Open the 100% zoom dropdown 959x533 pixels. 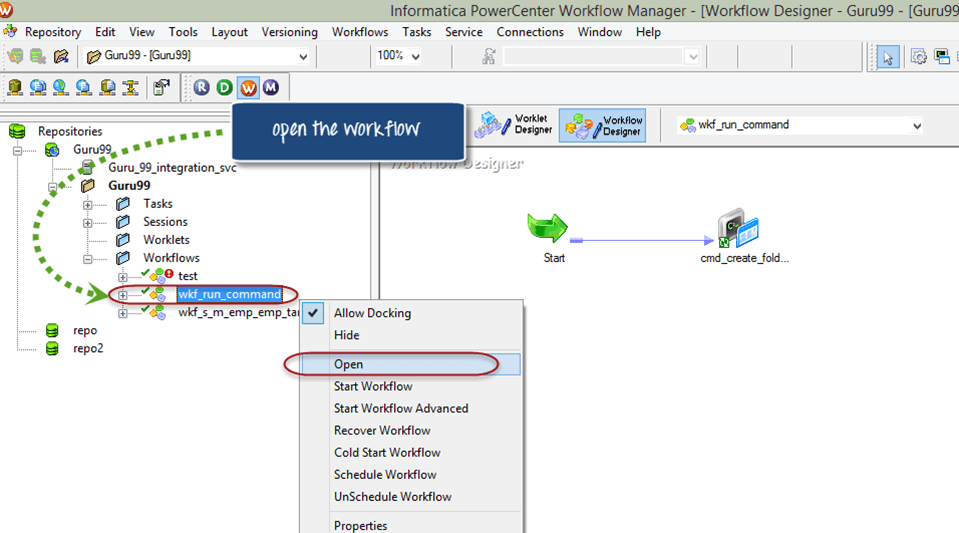click(x=416, y=57)
